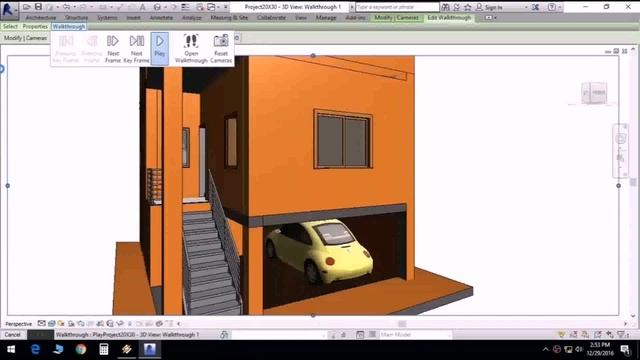Show hidden system tray icons chevron

[x=546, y=349]
